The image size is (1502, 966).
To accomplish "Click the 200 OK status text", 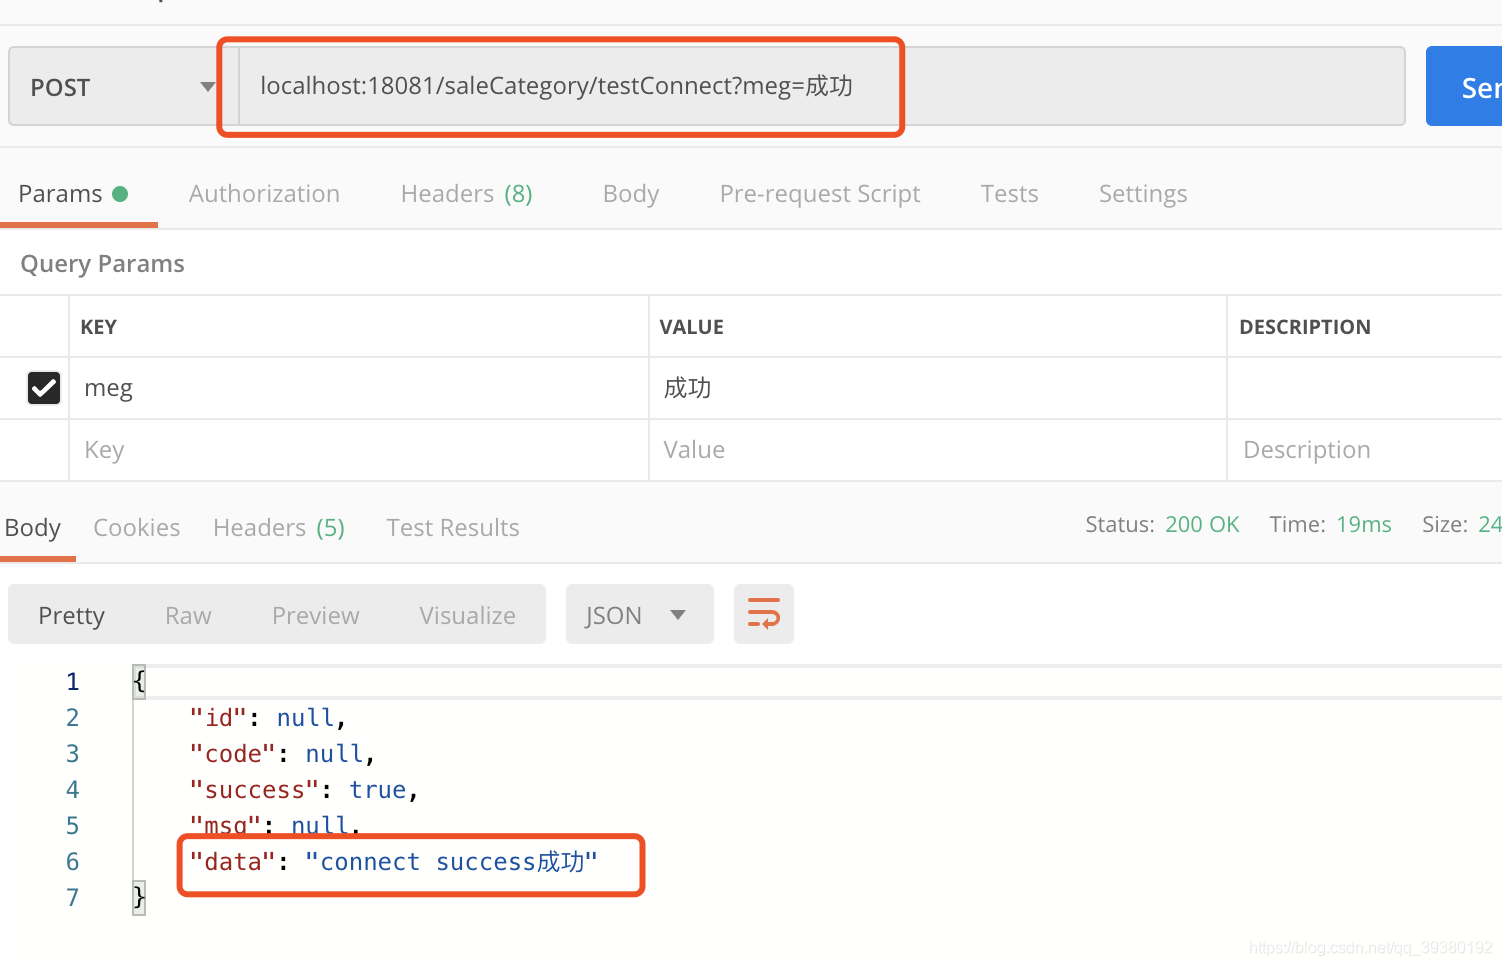I will (x=1202, y=525).
